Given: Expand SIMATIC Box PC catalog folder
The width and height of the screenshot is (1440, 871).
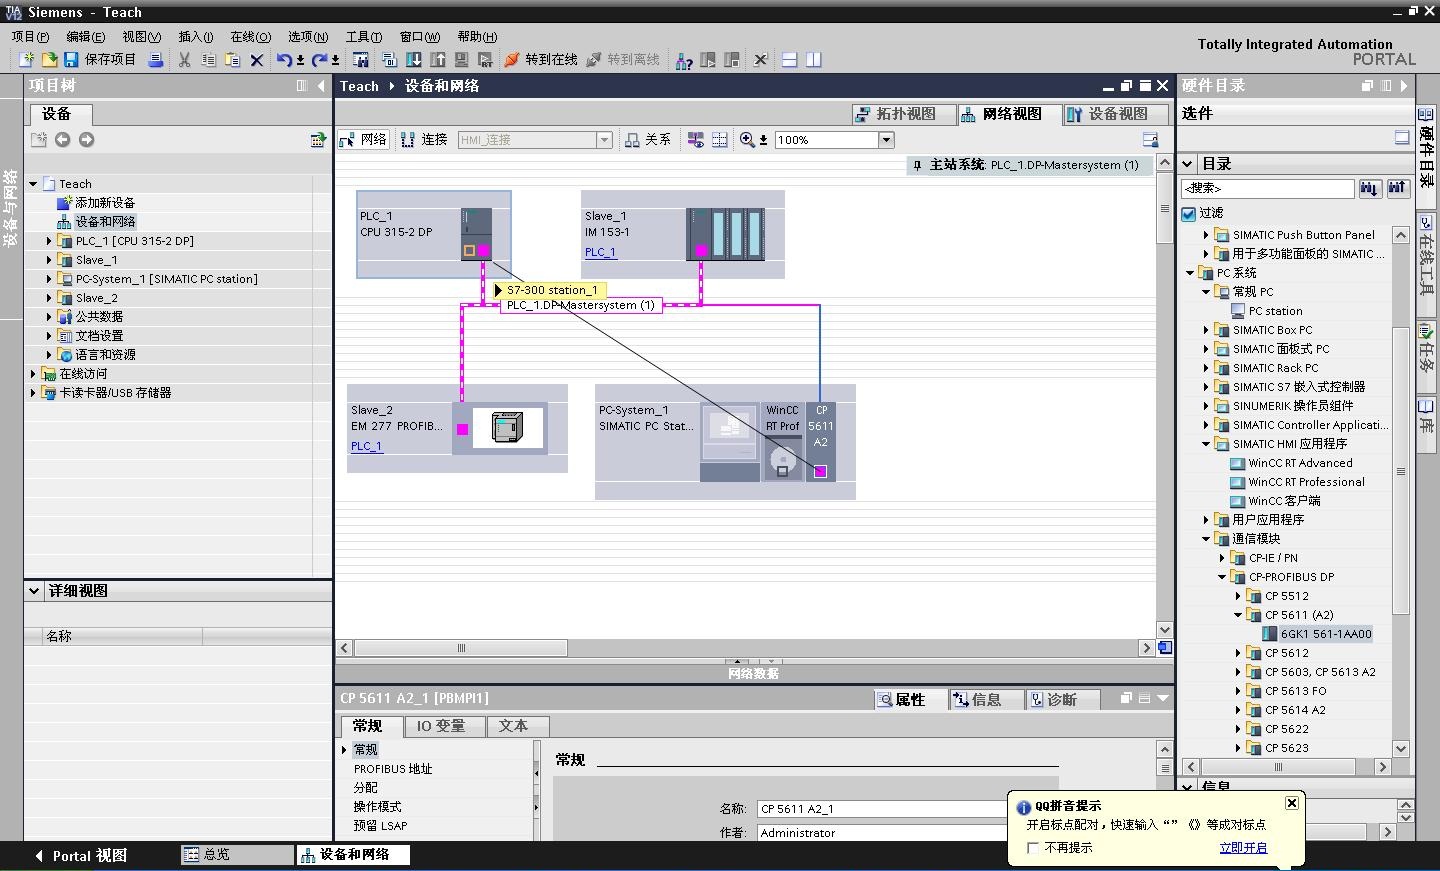Looking at the screenshot, I should pos(1206,330).
